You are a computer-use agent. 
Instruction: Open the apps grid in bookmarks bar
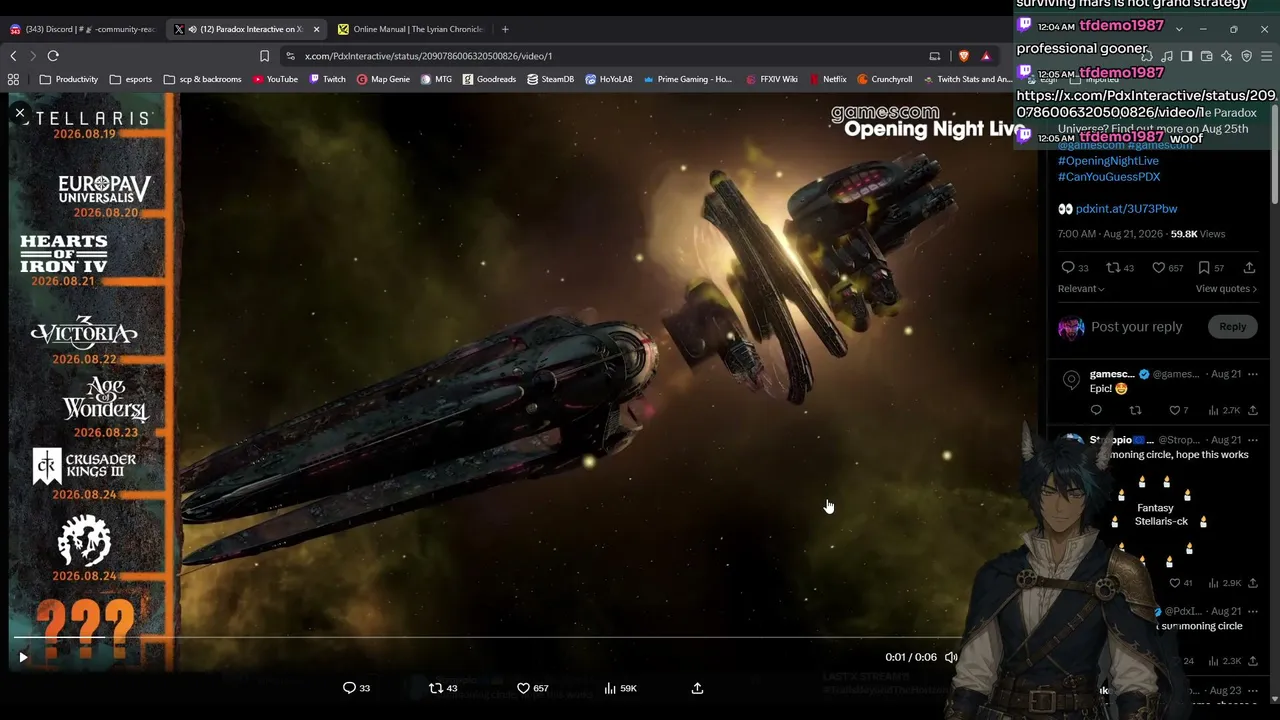tap(13, 79)
